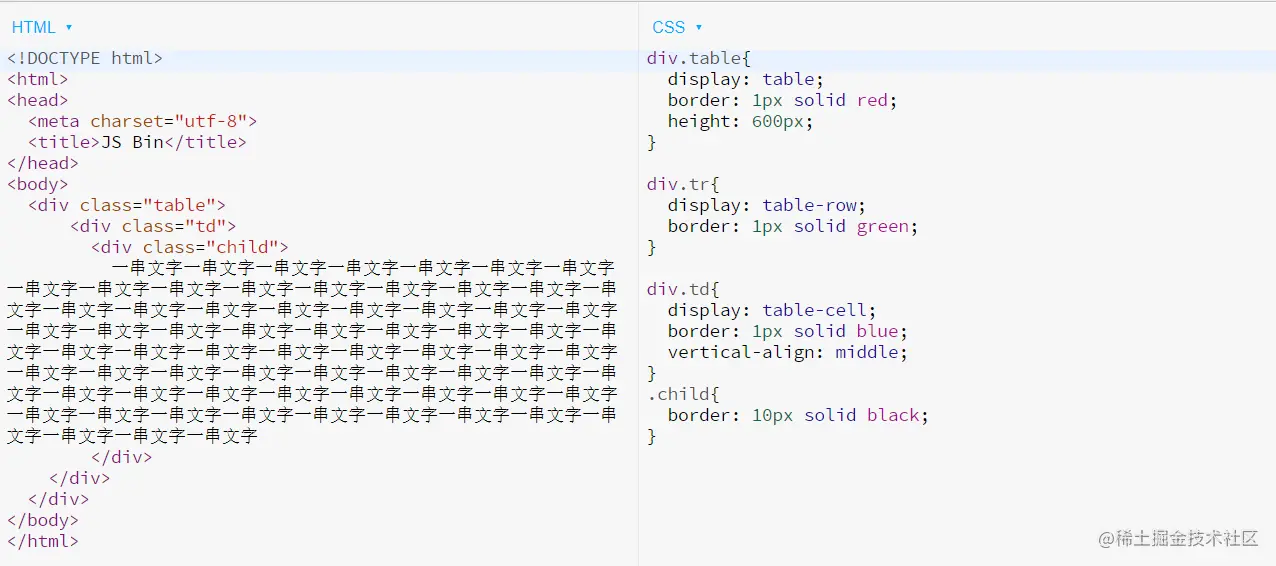Screen dimensions: 1276x566
Task: Click the <!DOCTYPE html> line
Action: point(85,58)
